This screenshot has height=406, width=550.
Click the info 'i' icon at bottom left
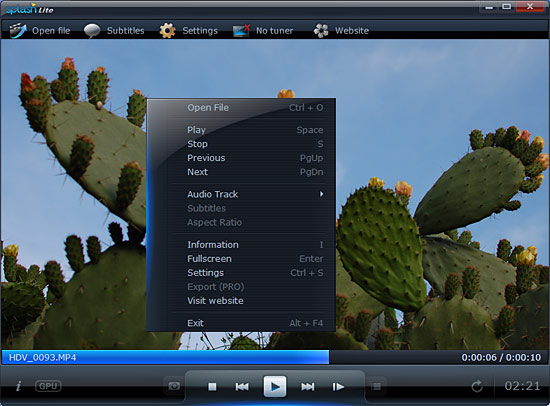(x=18, y=386)
